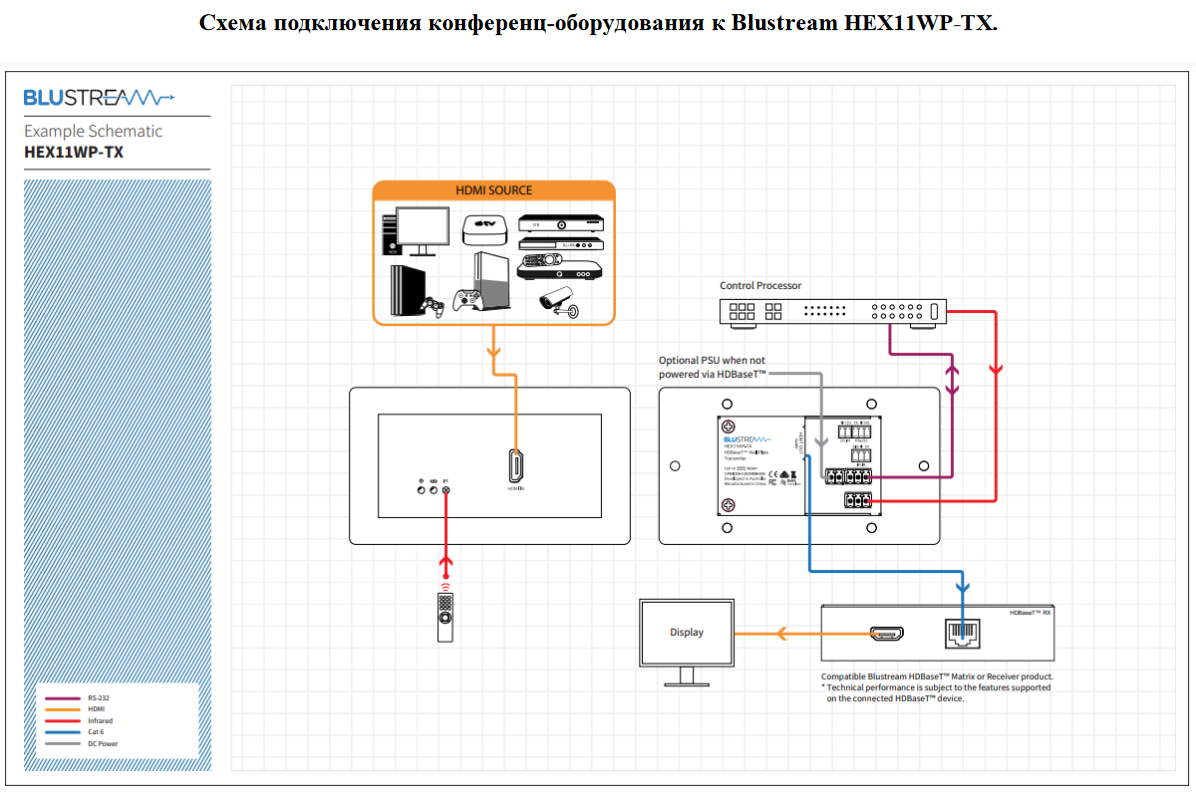1196x796 pixels.
Task: Click the 'Cat 6' legend text
Action: (x=95, y=732)
